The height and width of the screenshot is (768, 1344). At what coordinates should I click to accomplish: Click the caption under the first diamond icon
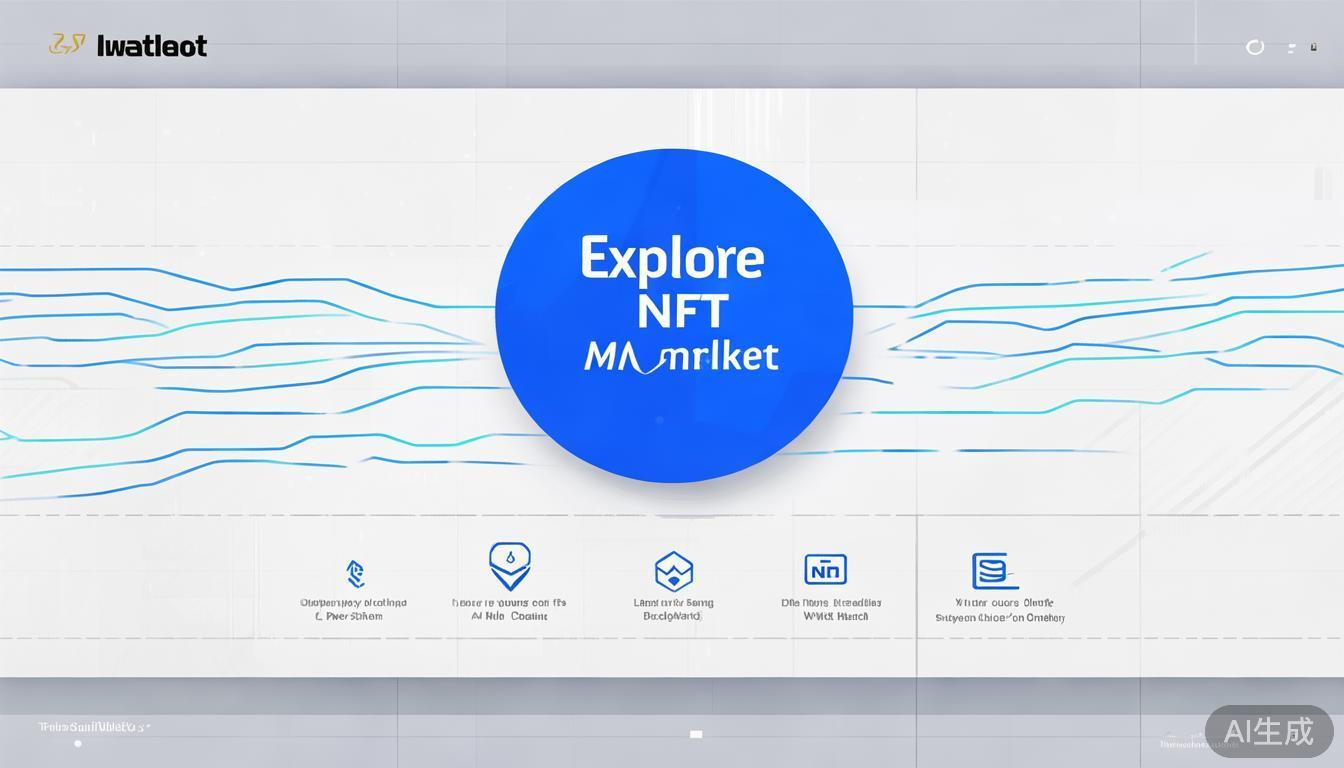pos(353,609)
